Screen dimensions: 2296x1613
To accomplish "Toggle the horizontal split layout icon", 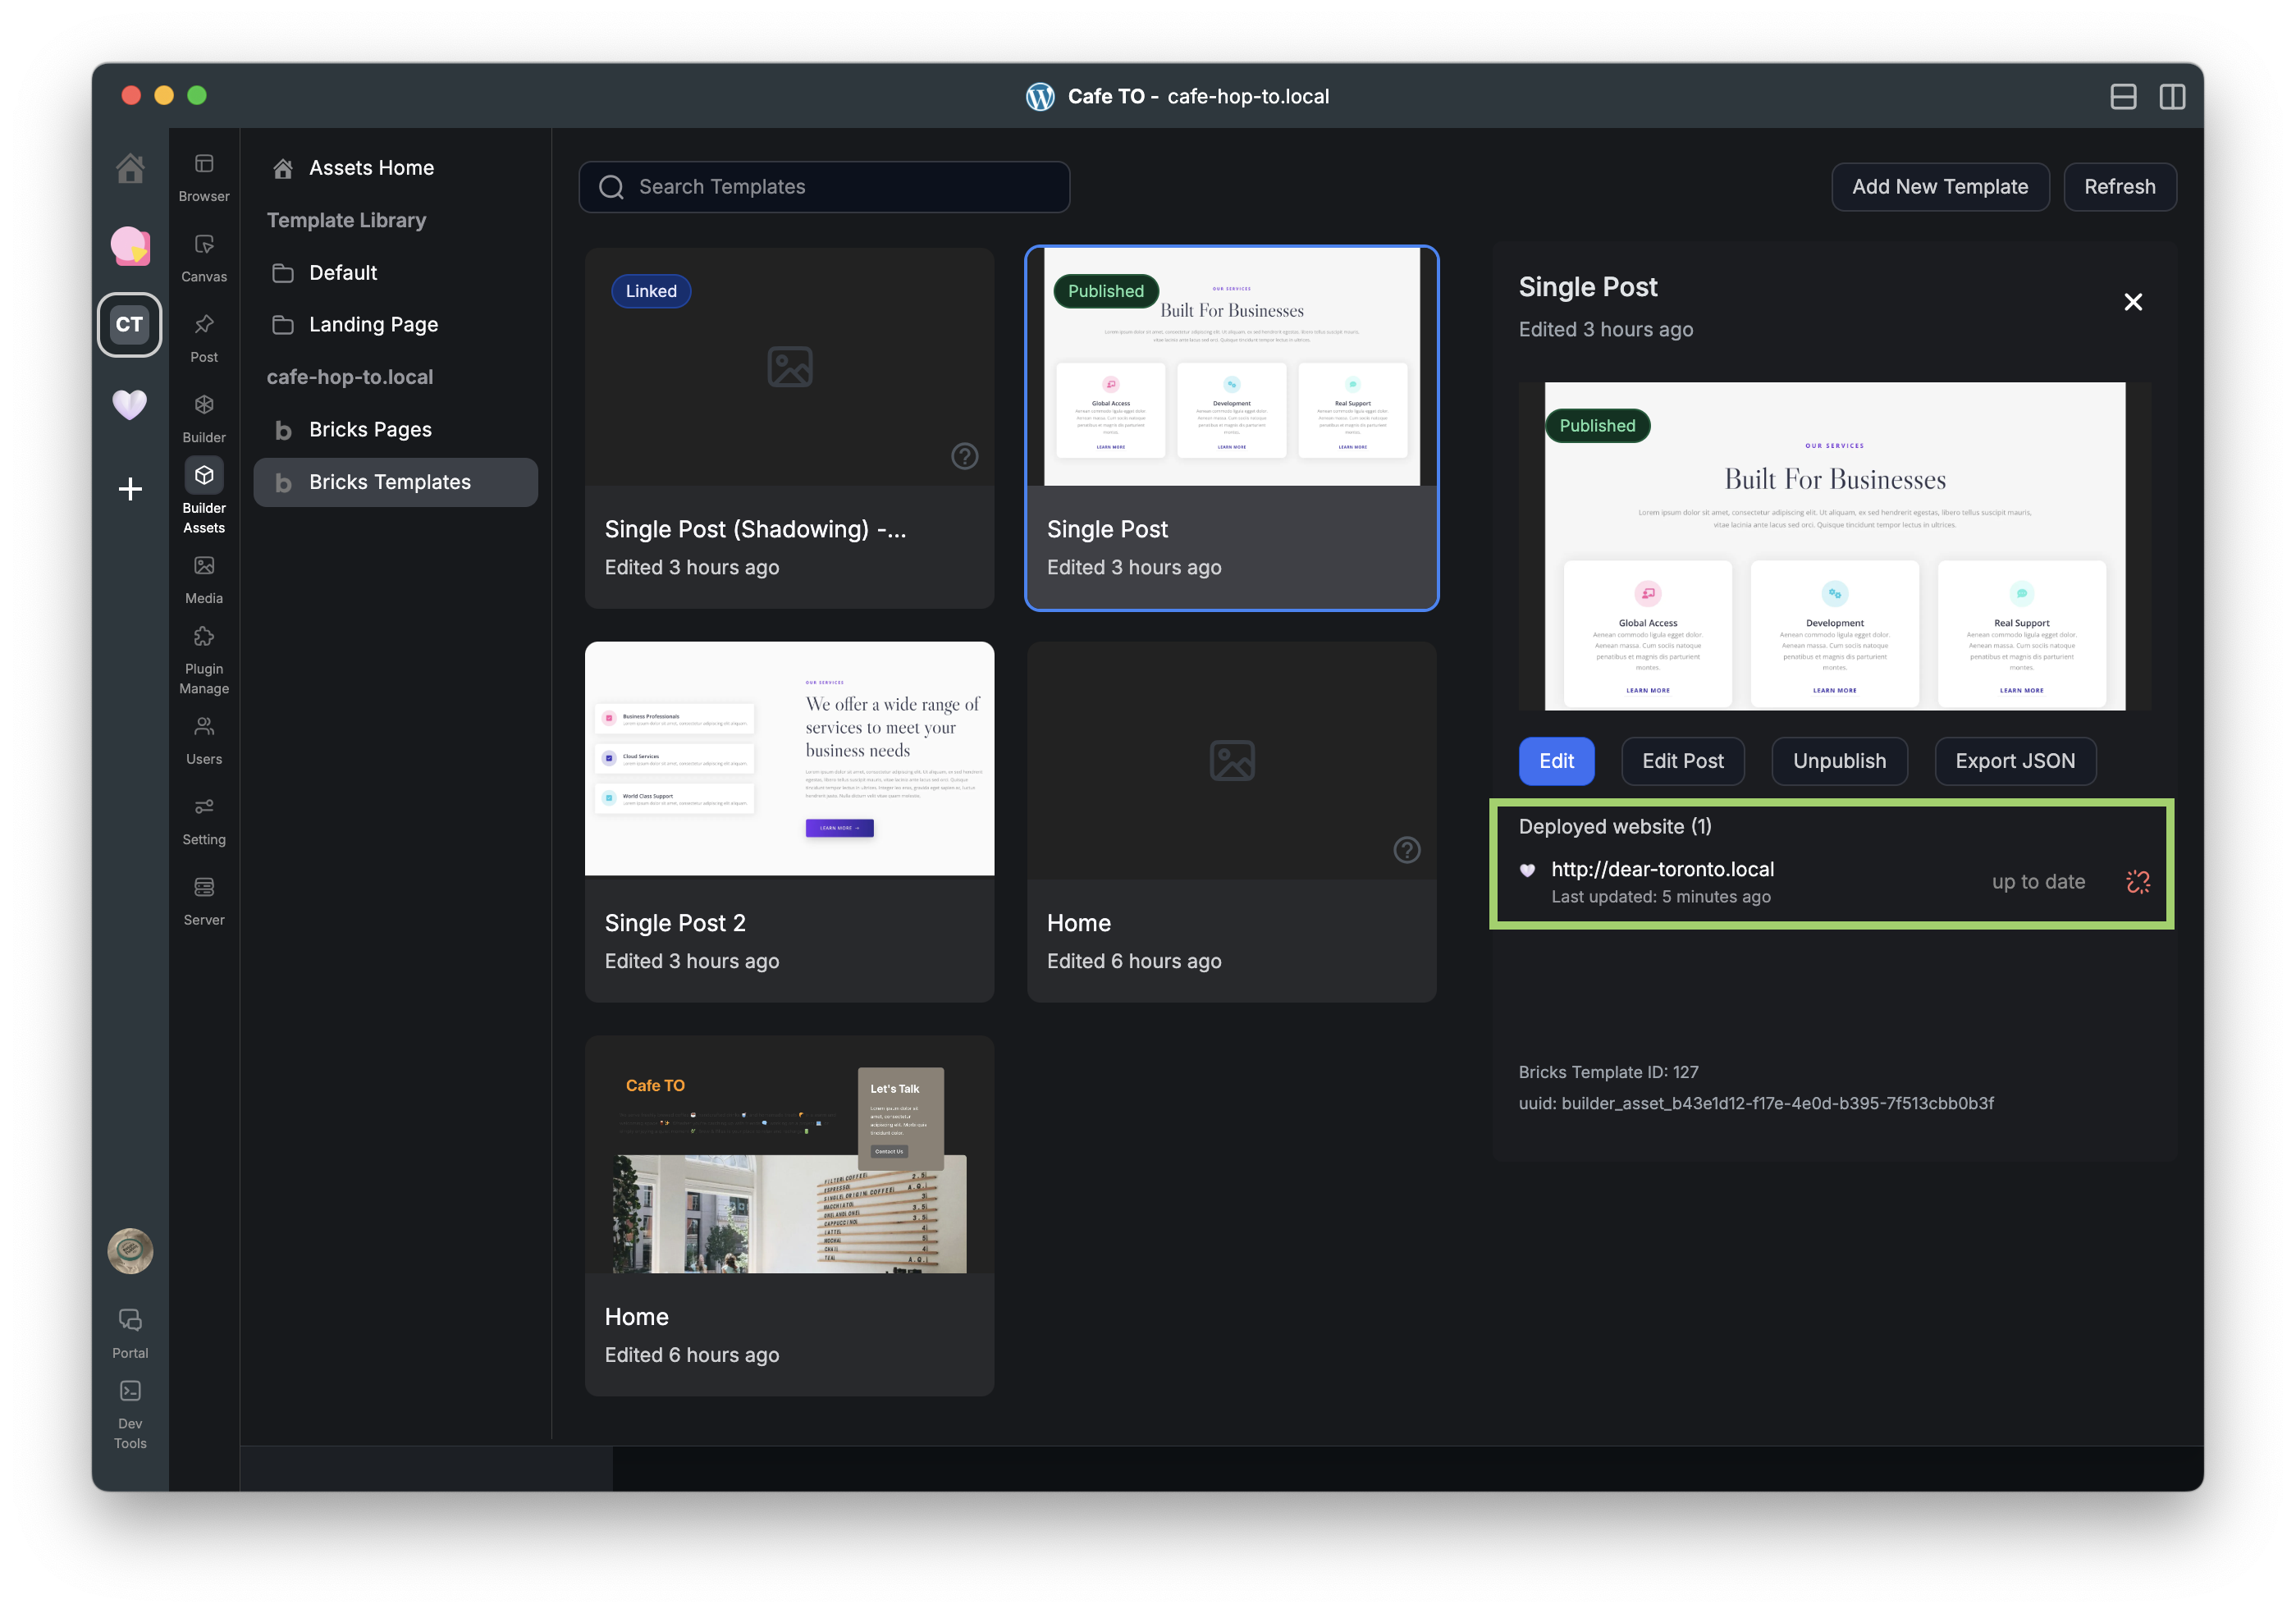I will [x=2123, y=97].
